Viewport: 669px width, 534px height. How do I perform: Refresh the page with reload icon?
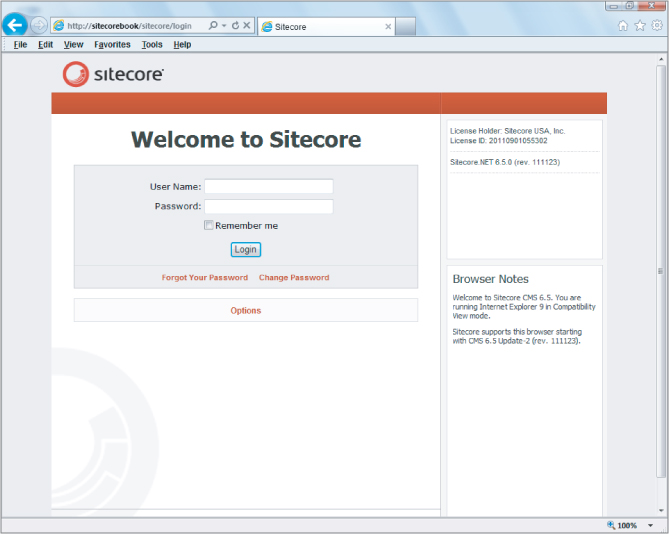click(235, 25)
